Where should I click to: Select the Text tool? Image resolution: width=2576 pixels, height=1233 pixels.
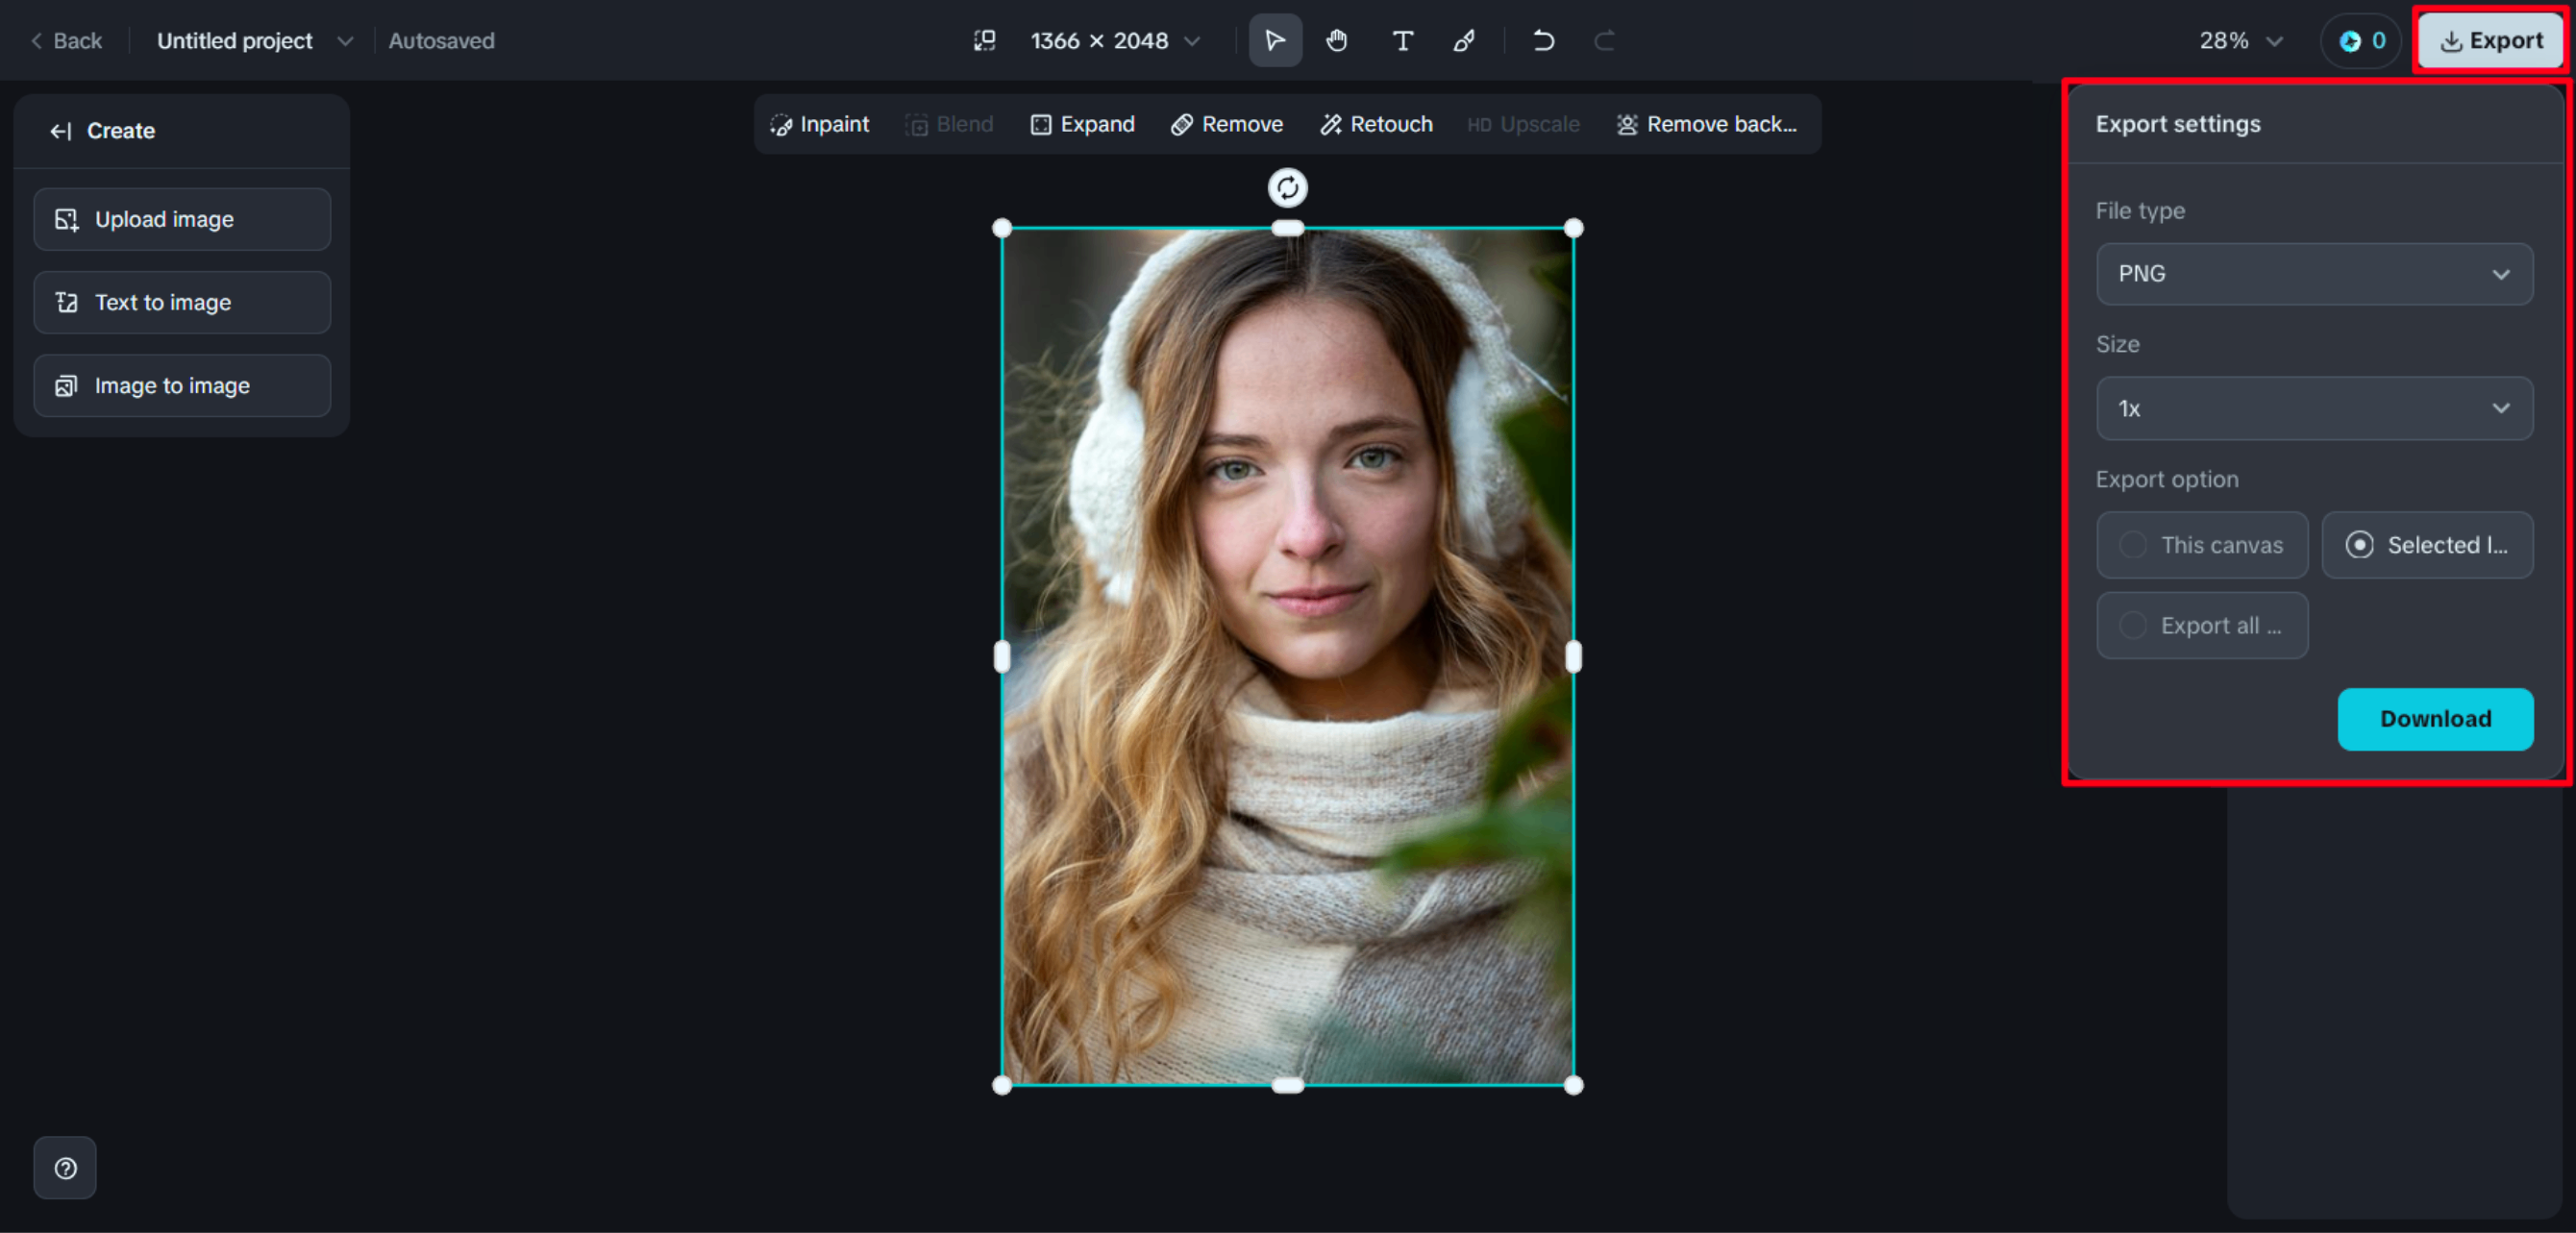(x=1402, y=41)
